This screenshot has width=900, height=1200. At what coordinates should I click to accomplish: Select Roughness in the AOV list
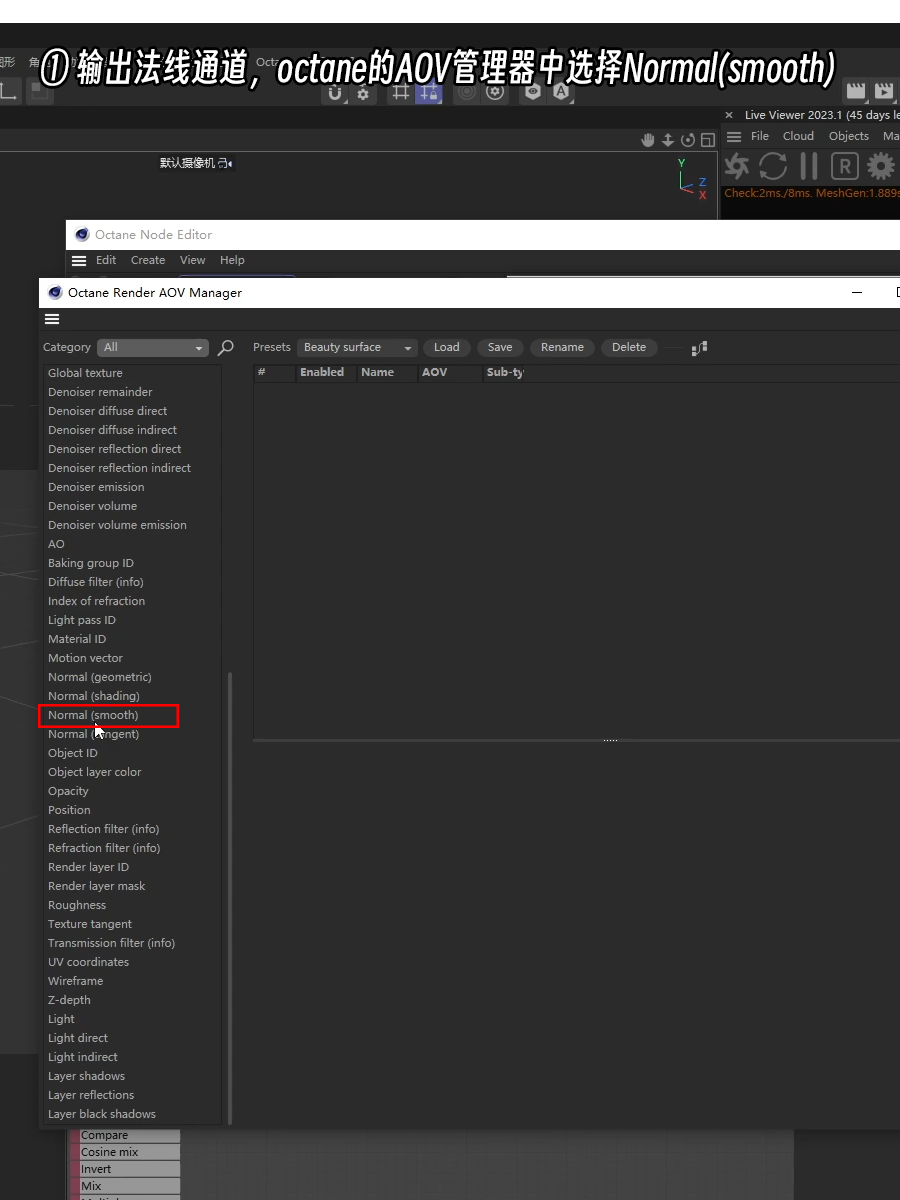(77, 905)
